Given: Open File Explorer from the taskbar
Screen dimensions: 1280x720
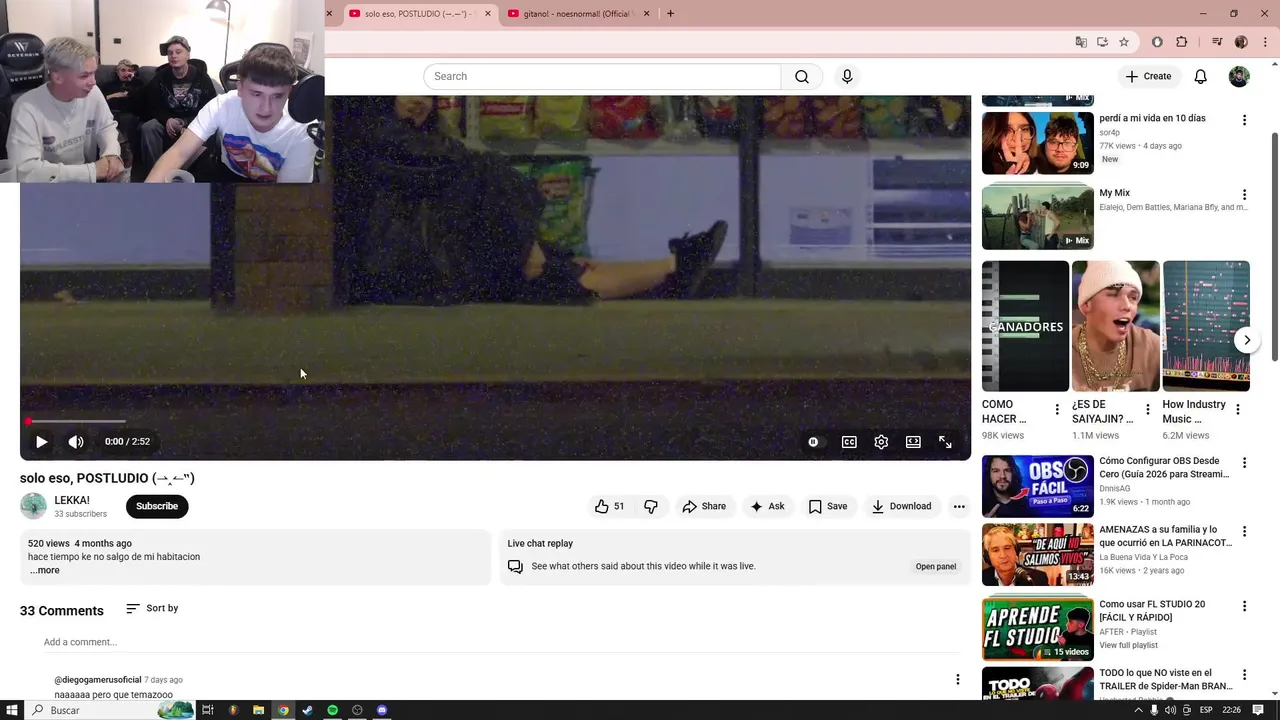Looking at the screenshot, I should (258, 710).
